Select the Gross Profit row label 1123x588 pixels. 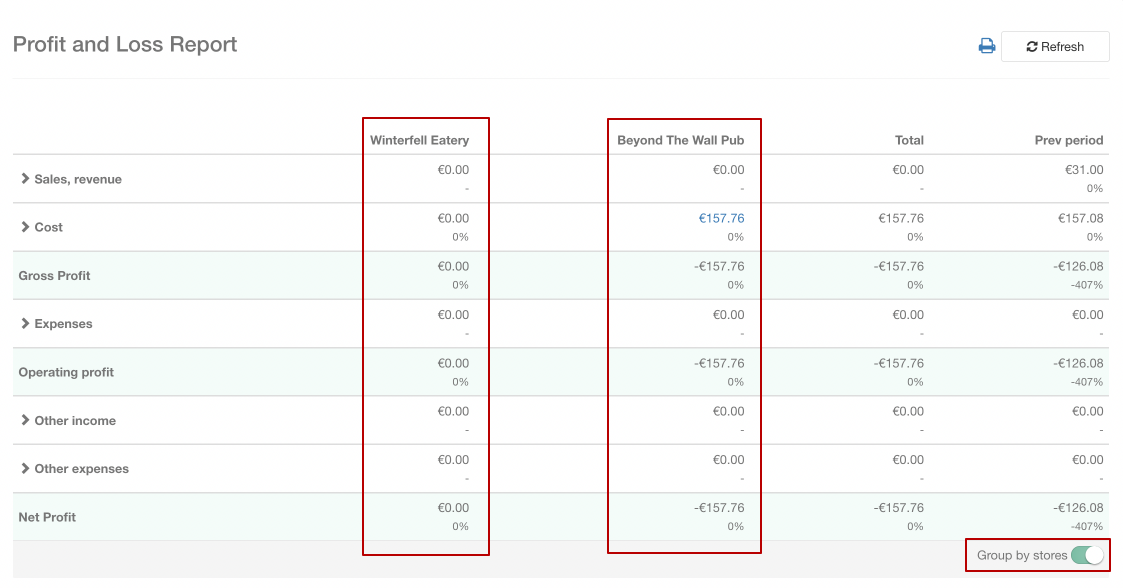[54, 276]
